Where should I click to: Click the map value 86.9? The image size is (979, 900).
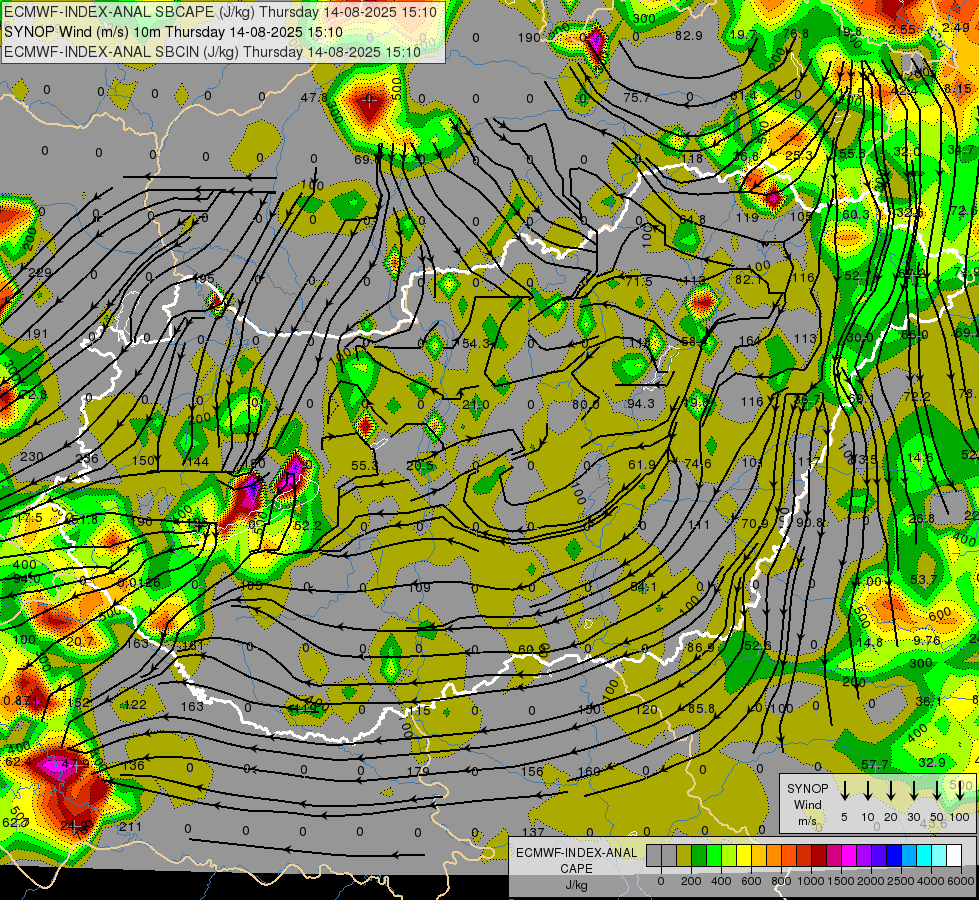(701, 648)
